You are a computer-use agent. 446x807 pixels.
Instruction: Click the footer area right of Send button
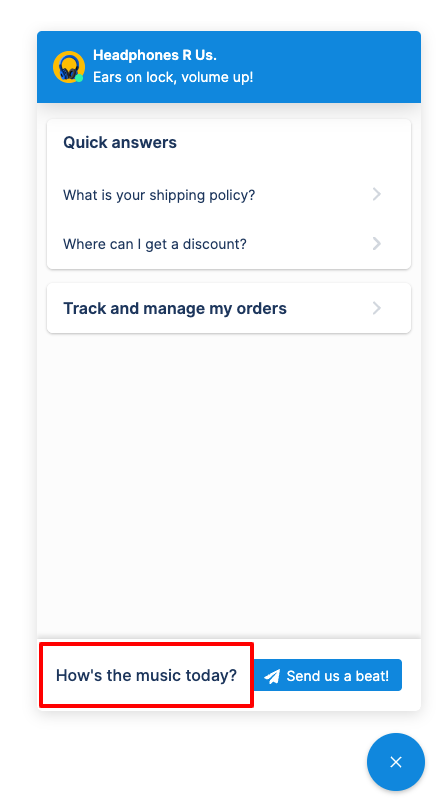coord(411,675)
